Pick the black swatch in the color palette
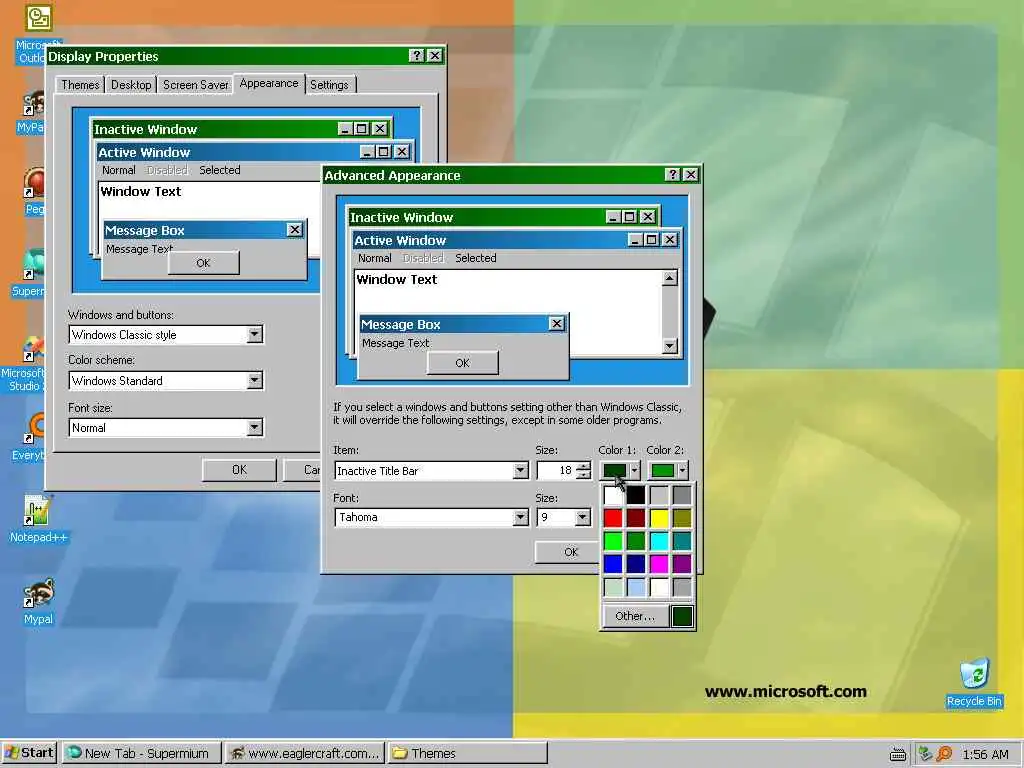Viewport: 1024px width, 768px height. (636, 496)
